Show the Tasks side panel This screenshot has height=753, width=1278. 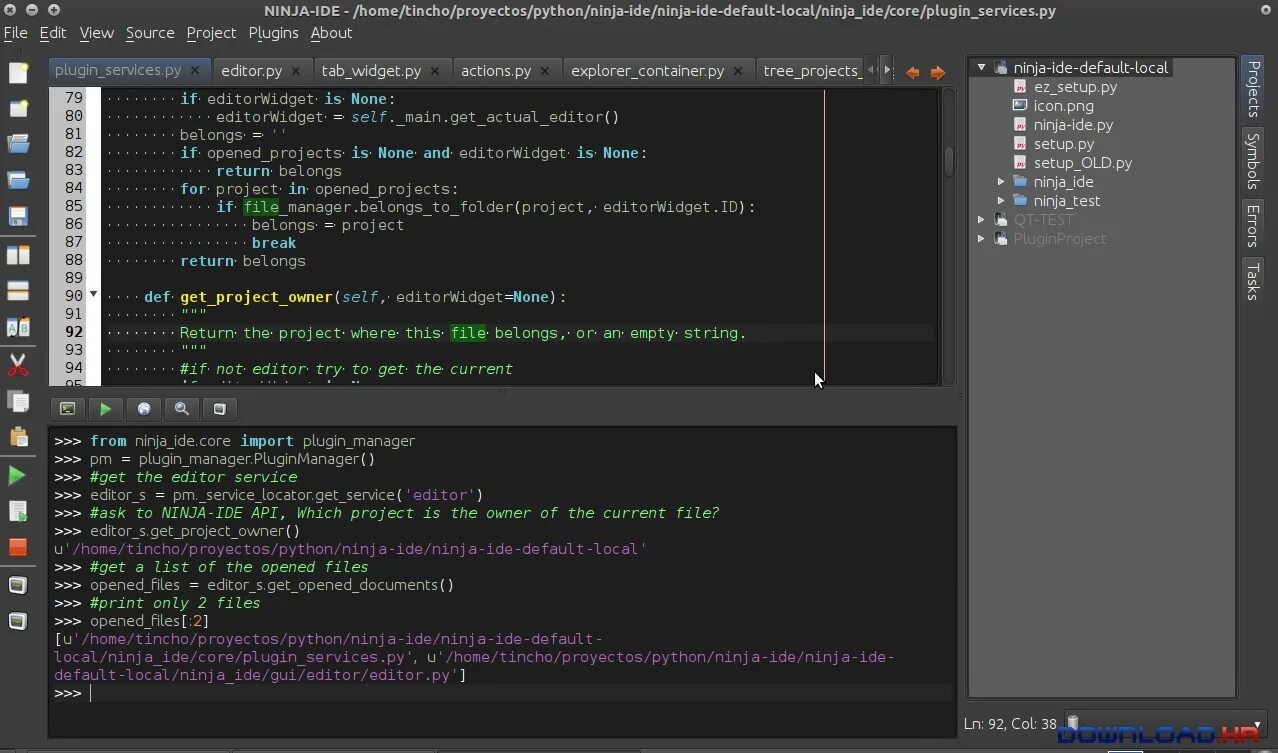[x=1252, y=281]
